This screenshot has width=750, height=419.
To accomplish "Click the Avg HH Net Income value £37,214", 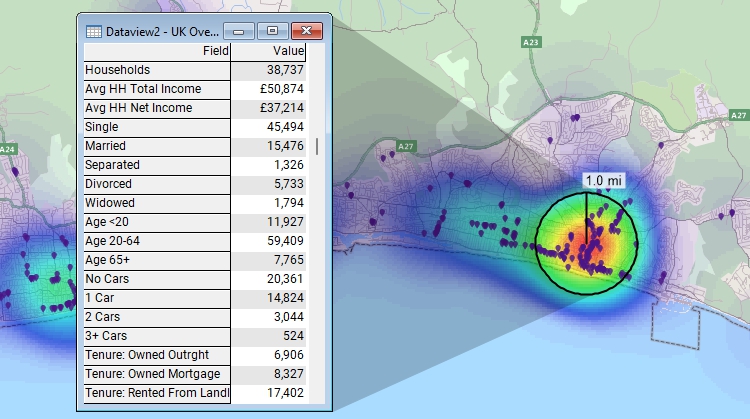I will pyautogui.click(x=268, y=108).
